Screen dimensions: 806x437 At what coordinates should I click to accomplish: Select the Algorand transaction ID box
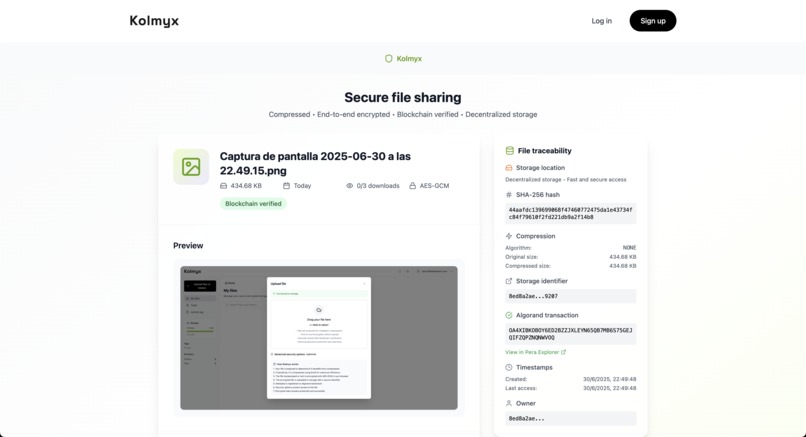[571, 334]
